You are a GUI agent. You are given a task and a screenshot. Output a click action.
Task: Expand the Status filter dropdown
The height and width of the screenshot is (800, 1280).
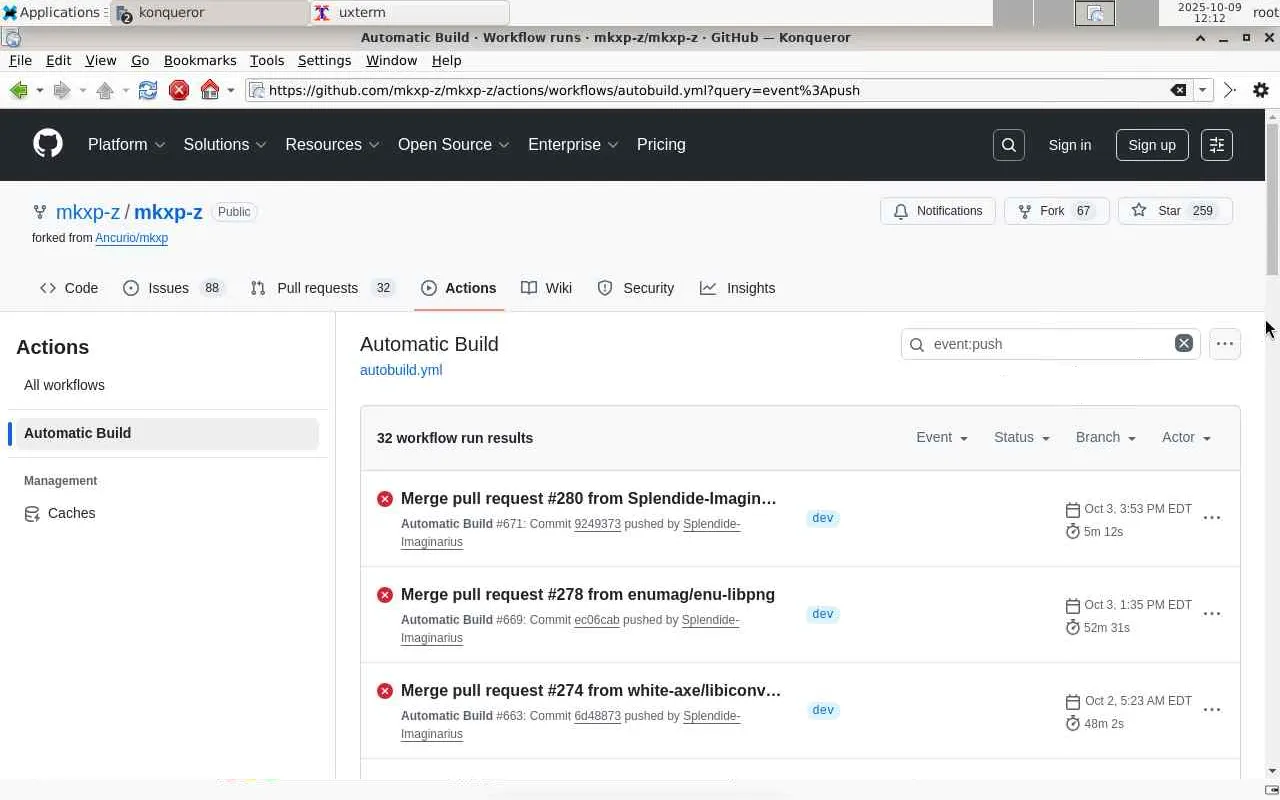[x=1021, y=437]
